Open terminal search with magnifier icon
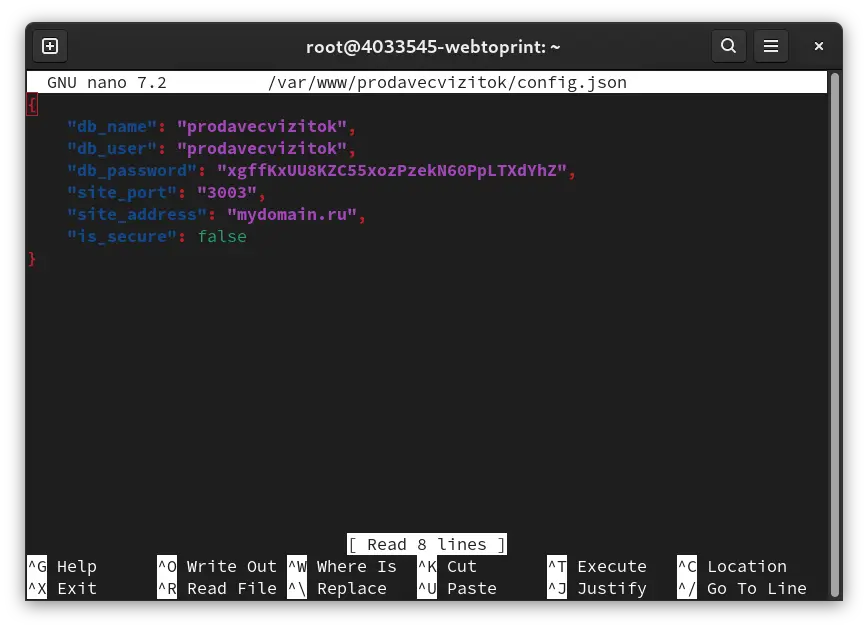Viewport: 868px width, 629px height. [x=728, y=46]
